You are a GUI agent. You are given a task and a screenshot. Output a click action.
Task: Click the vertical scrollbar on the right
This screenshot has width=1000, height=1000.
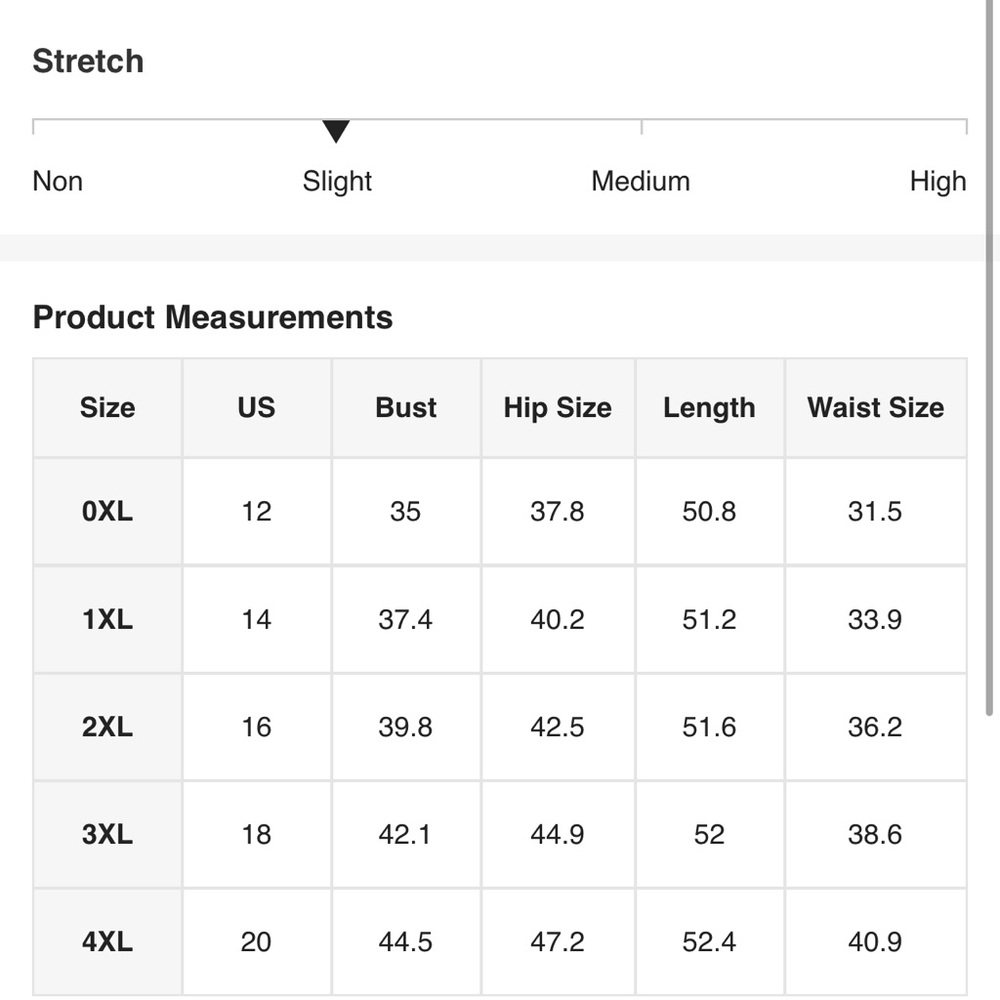point(989,357)
